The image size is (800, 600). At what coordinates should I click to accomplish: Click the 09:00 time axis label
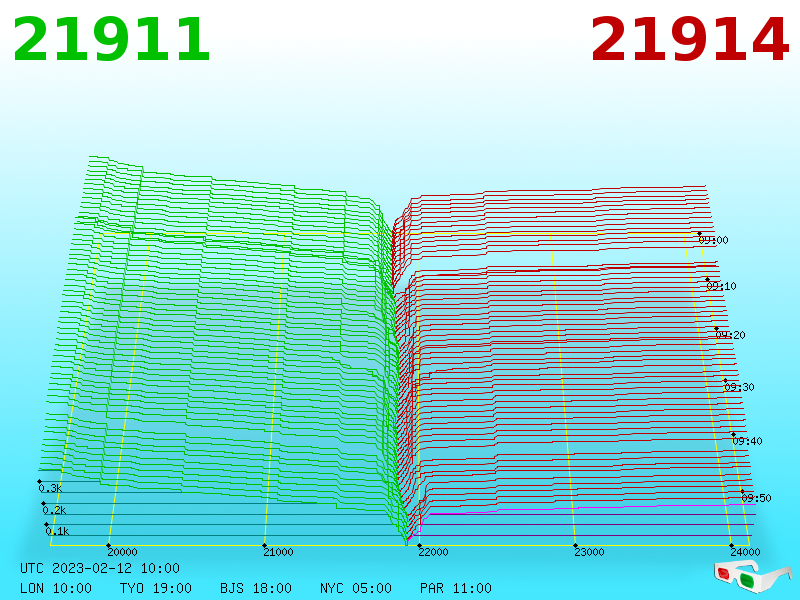[713, 240]
